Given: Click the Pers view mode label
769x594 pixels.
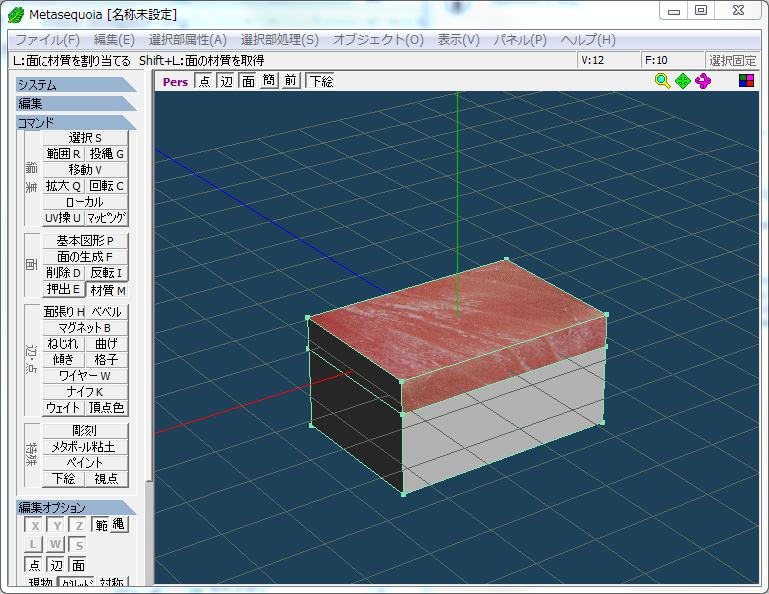Looking at the screenshot, I should (x=175, y=81).
